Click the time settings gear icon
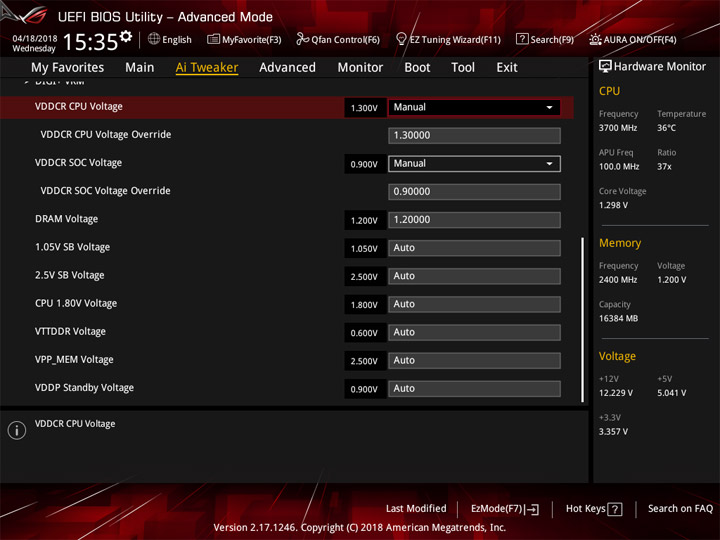This screenshot has height=540, width=720. click(x=126, y=36)
